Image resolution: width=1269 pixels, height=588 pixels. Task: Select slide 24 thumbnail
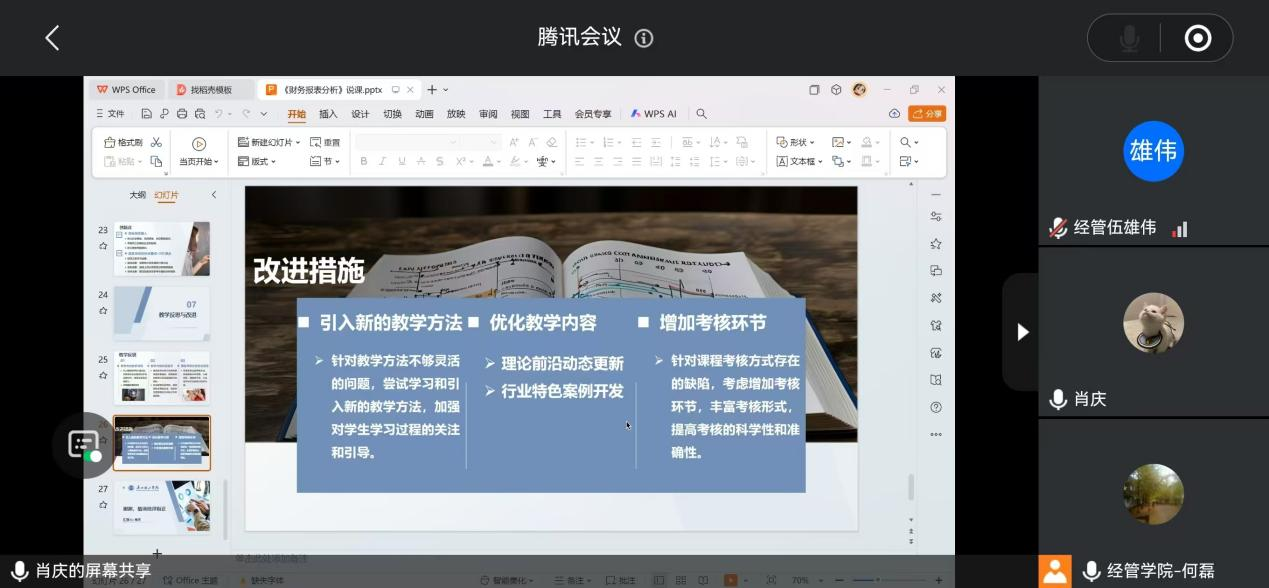pyautogui.click(x=161, y=313)
